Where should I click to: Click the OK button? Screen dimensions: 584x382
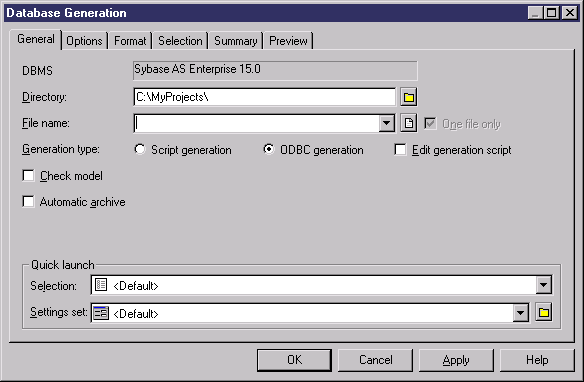(294, 360)
